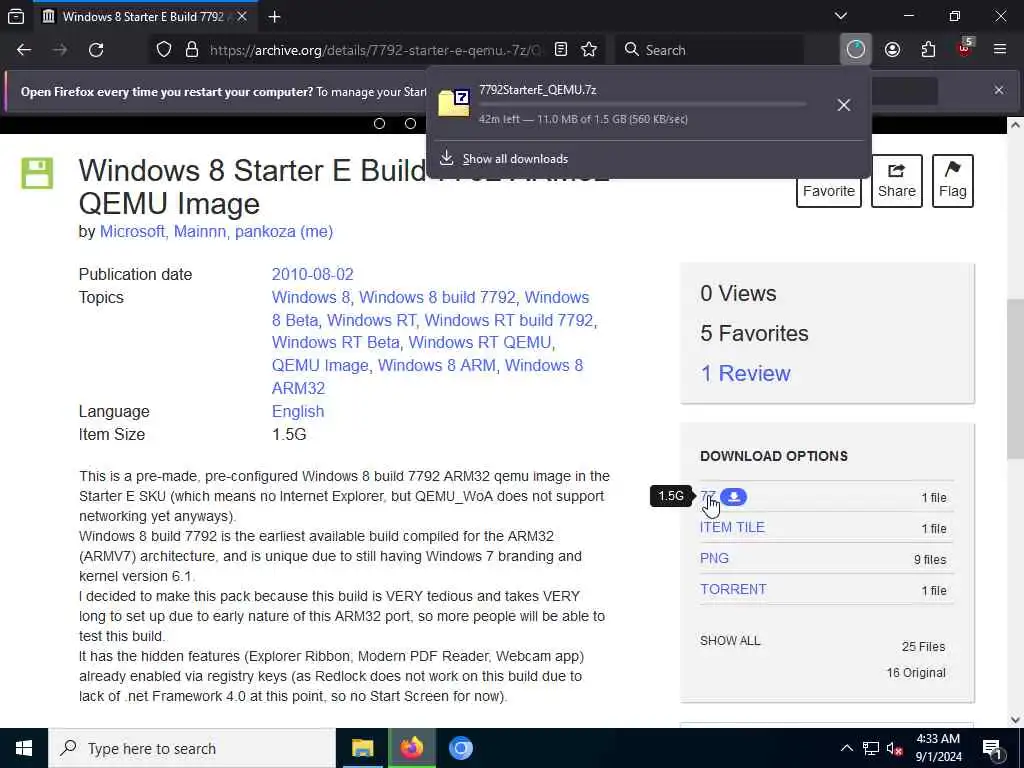Reload the current archive.org page
1024x768 pixels.
[x=96, y=50]
